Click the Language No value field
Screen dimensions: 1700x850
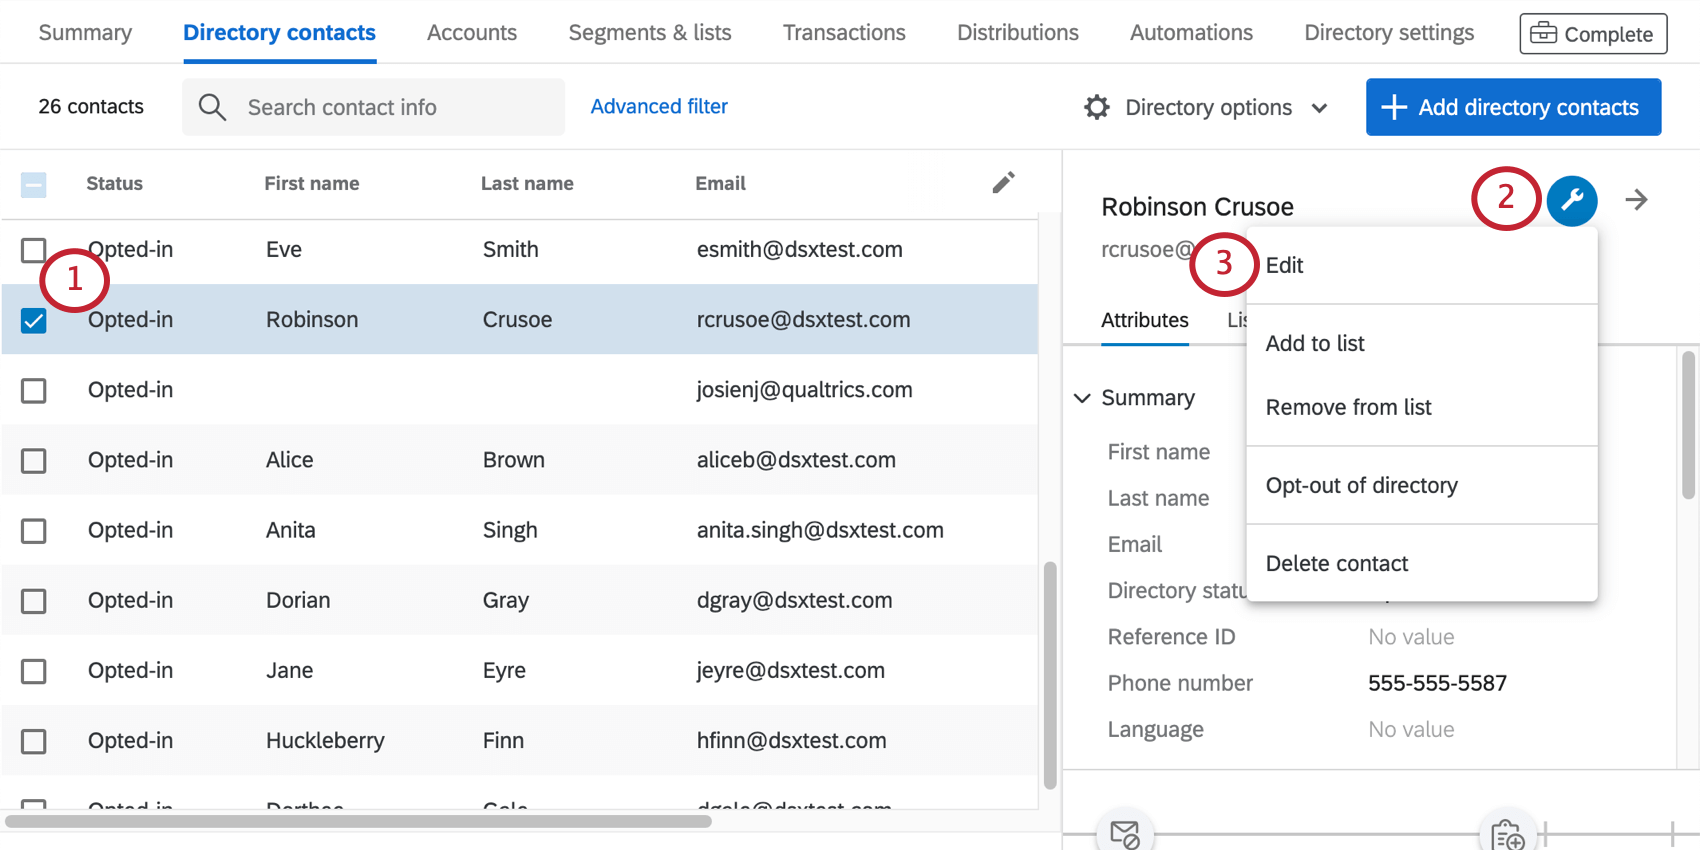click(1411, 729)
